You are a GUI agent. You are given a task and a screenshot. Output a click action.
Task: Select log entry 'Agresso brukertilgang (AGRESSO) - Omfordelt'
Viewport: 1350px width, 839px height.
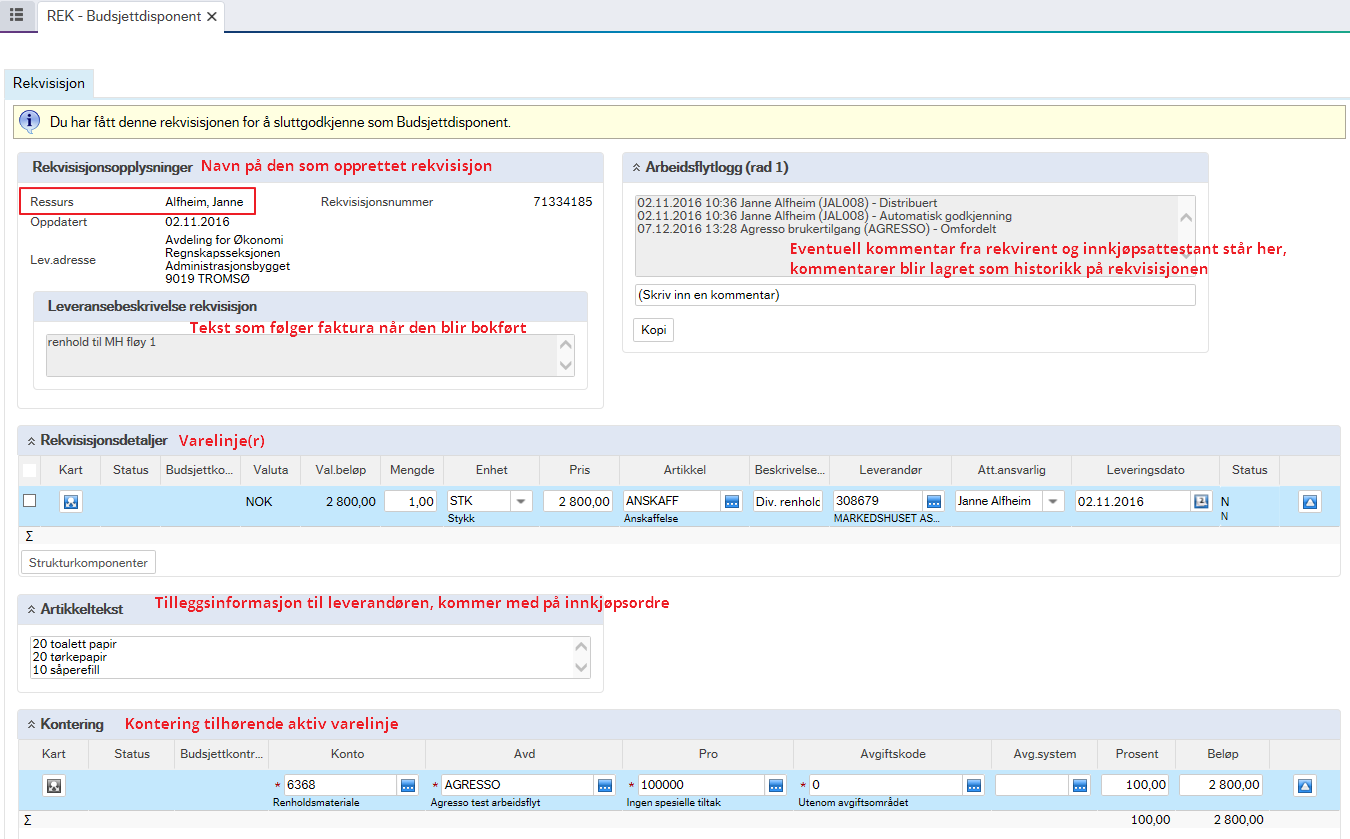click(816, 229)
